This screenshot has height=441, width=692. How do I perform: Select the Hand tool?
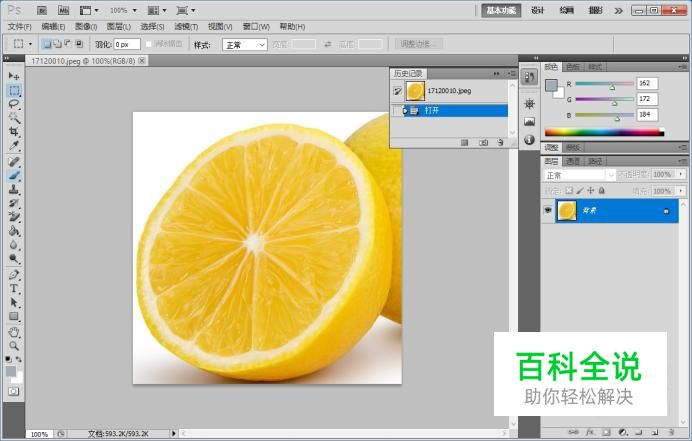pyautogui.click(x=14, y=332)
